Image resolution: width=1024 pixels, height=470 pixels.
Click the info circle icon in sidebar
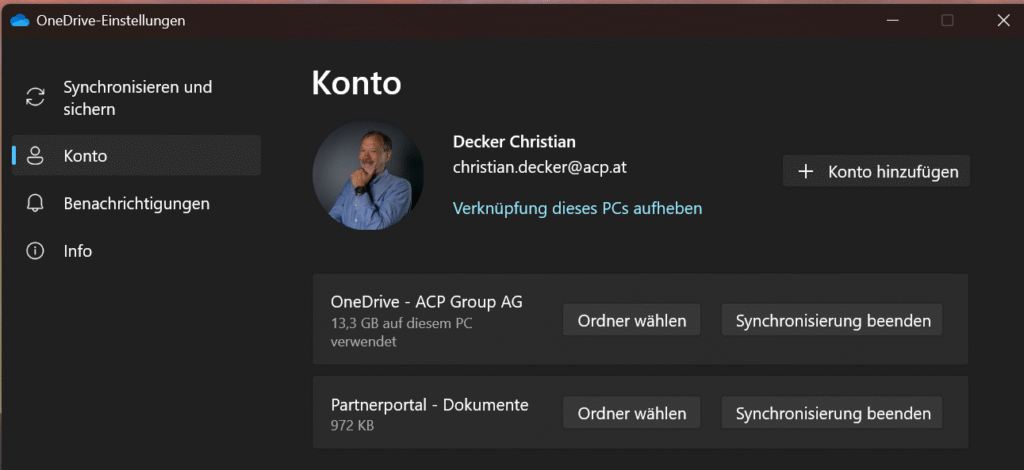[36, 251]
